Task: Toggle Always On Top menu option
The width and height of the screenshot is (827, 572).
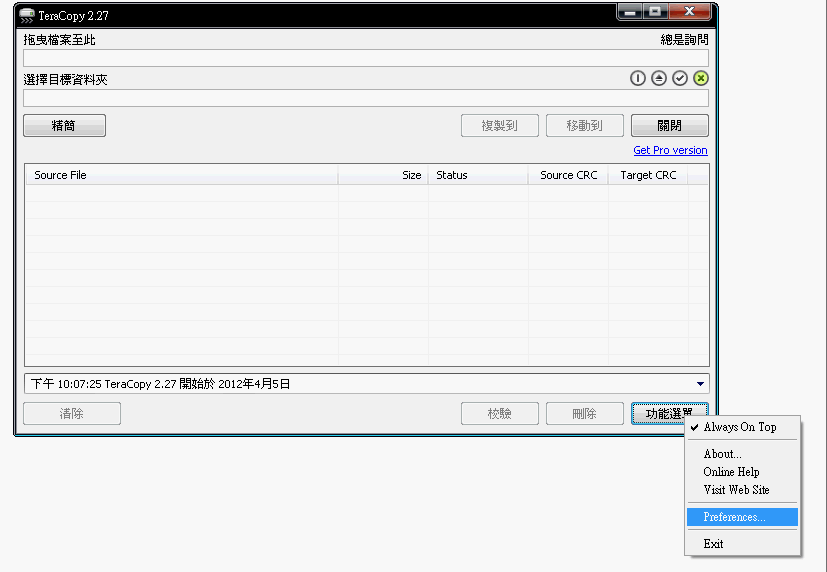Action: tap(743, 427)
